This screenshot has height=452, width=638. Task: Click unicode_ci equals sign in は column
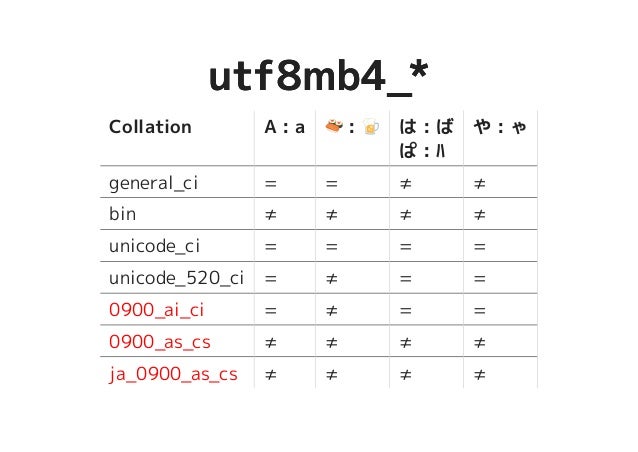pos(406,247)
